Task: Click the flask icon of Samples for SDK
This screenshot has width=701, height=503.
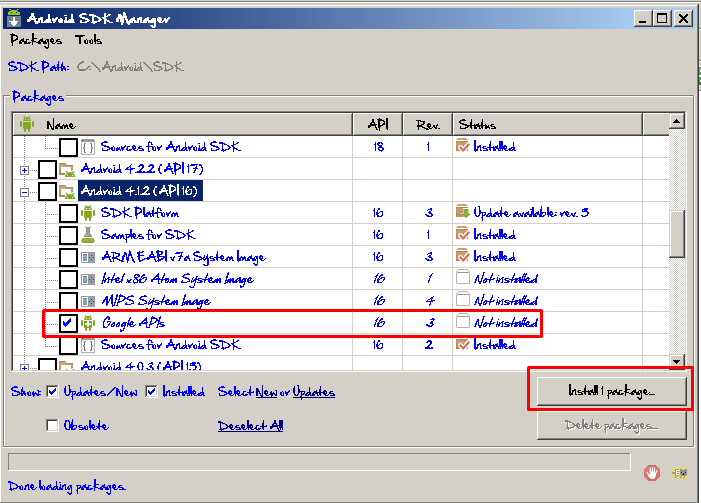Action: pos(88,235)
